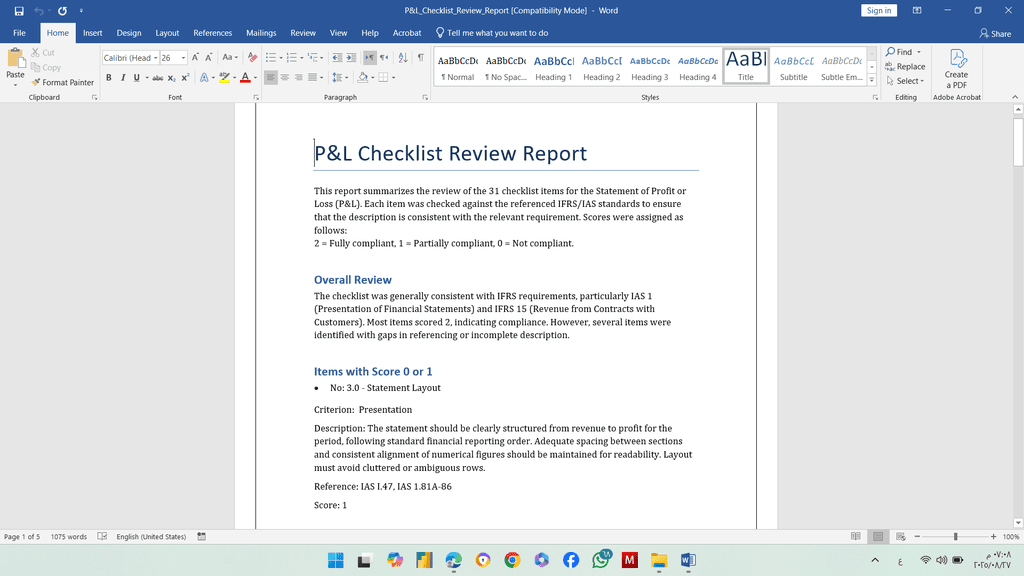Apply the Subtitle style
Image resolution: width=1024 pixels, height=576 pixels.
793,67
